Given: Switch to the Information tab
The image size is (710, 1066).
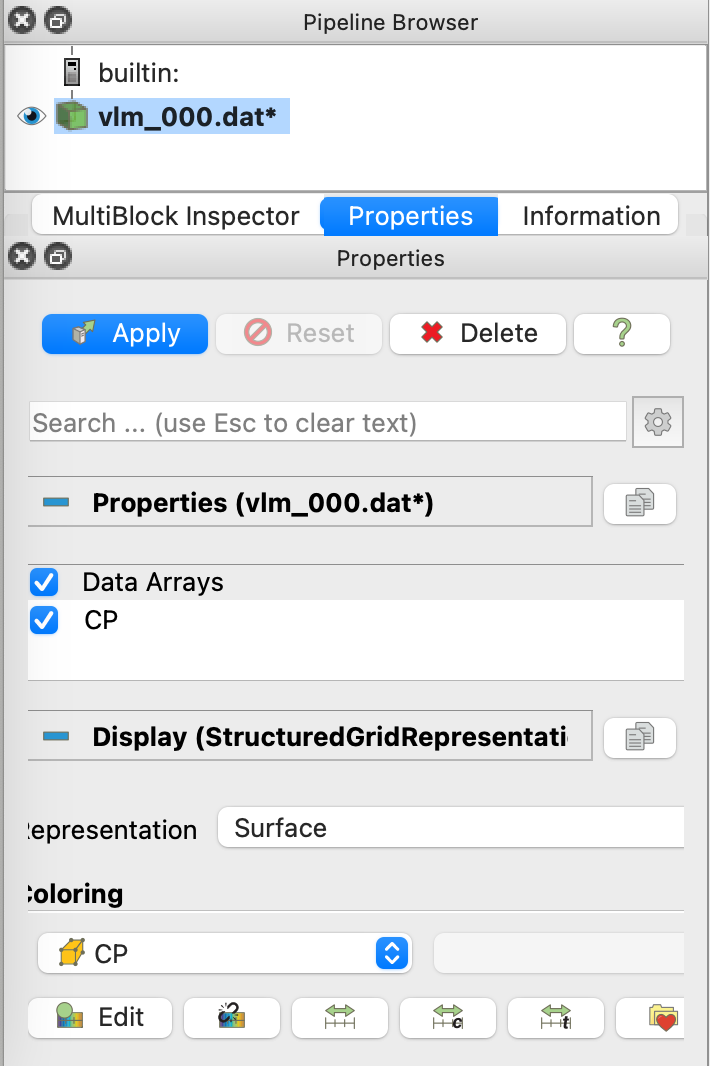Looking at the screenshot, I should (x=591, y=216).
